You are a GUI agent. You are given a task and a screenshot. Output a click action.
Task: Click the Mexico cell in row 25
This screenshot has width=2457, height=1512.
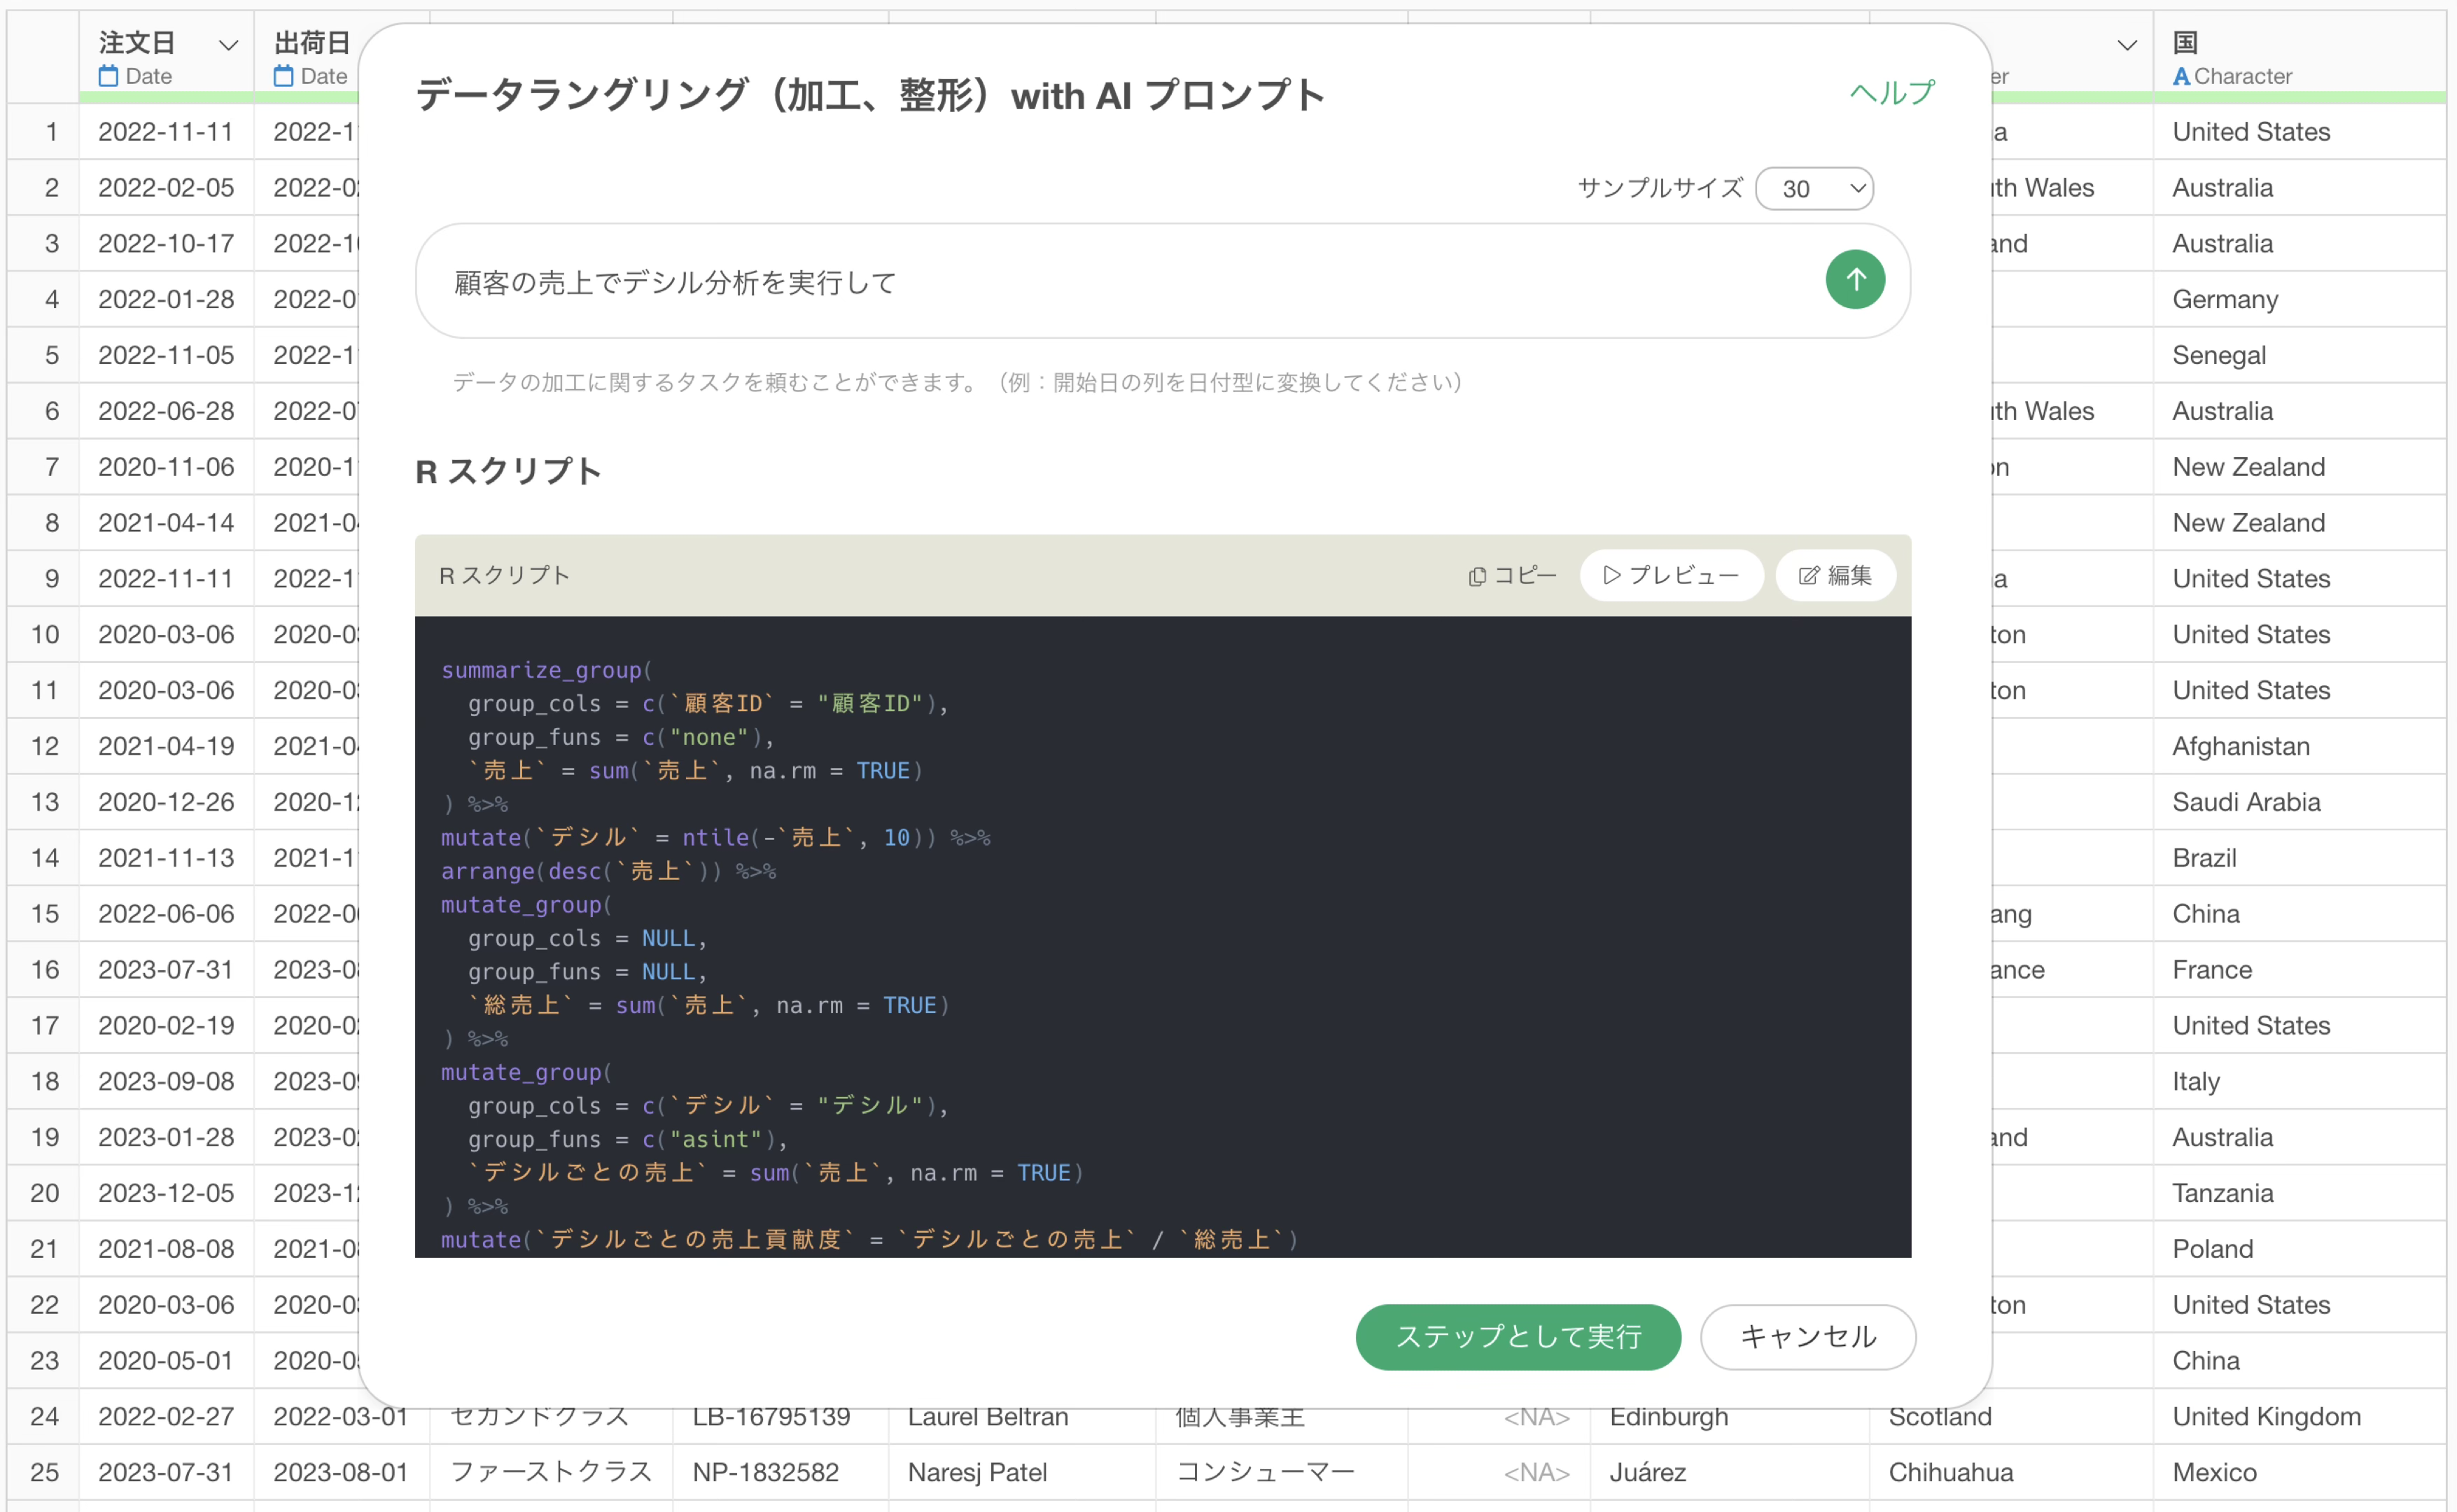coord(2214,1472)
